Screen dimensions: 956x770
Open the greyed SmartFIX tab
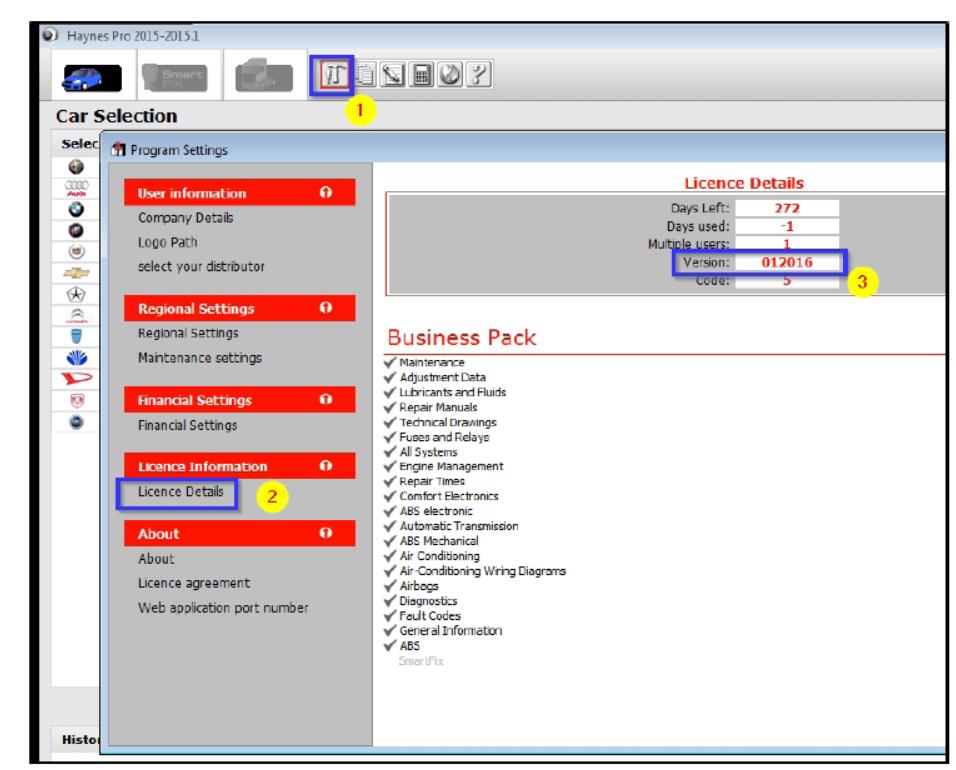click(x=174, y=77)
